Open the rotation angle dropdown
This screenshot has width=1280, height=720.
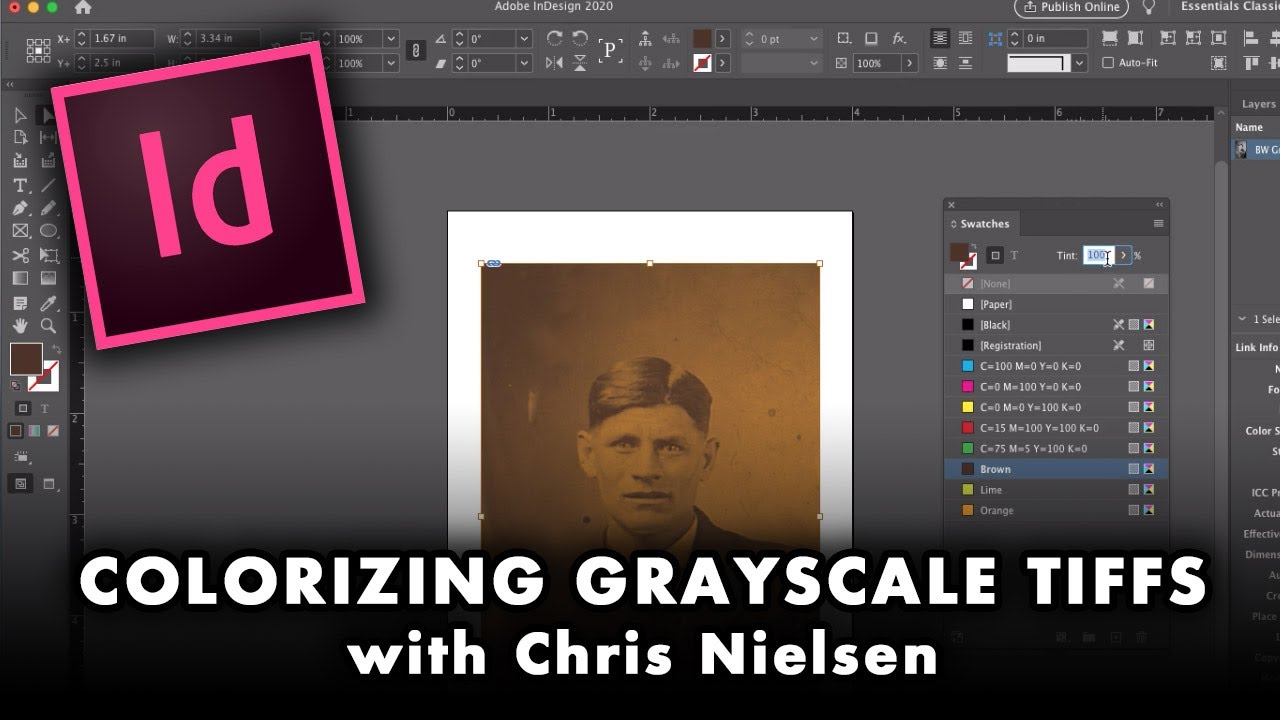pos(524,39)
